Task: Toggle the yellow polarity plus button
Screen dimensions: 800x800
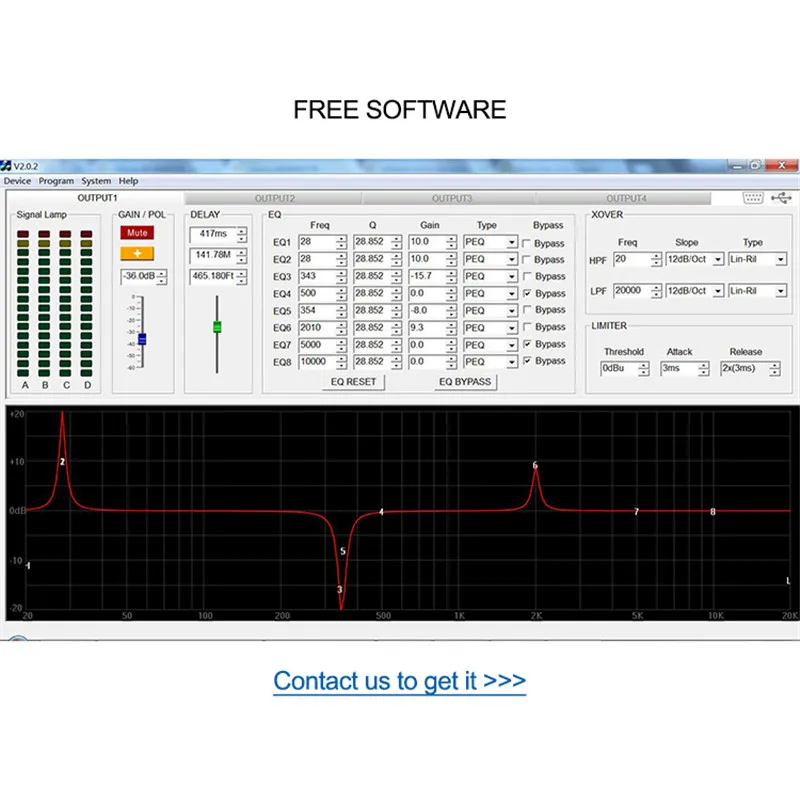Action: click(137, 254)
